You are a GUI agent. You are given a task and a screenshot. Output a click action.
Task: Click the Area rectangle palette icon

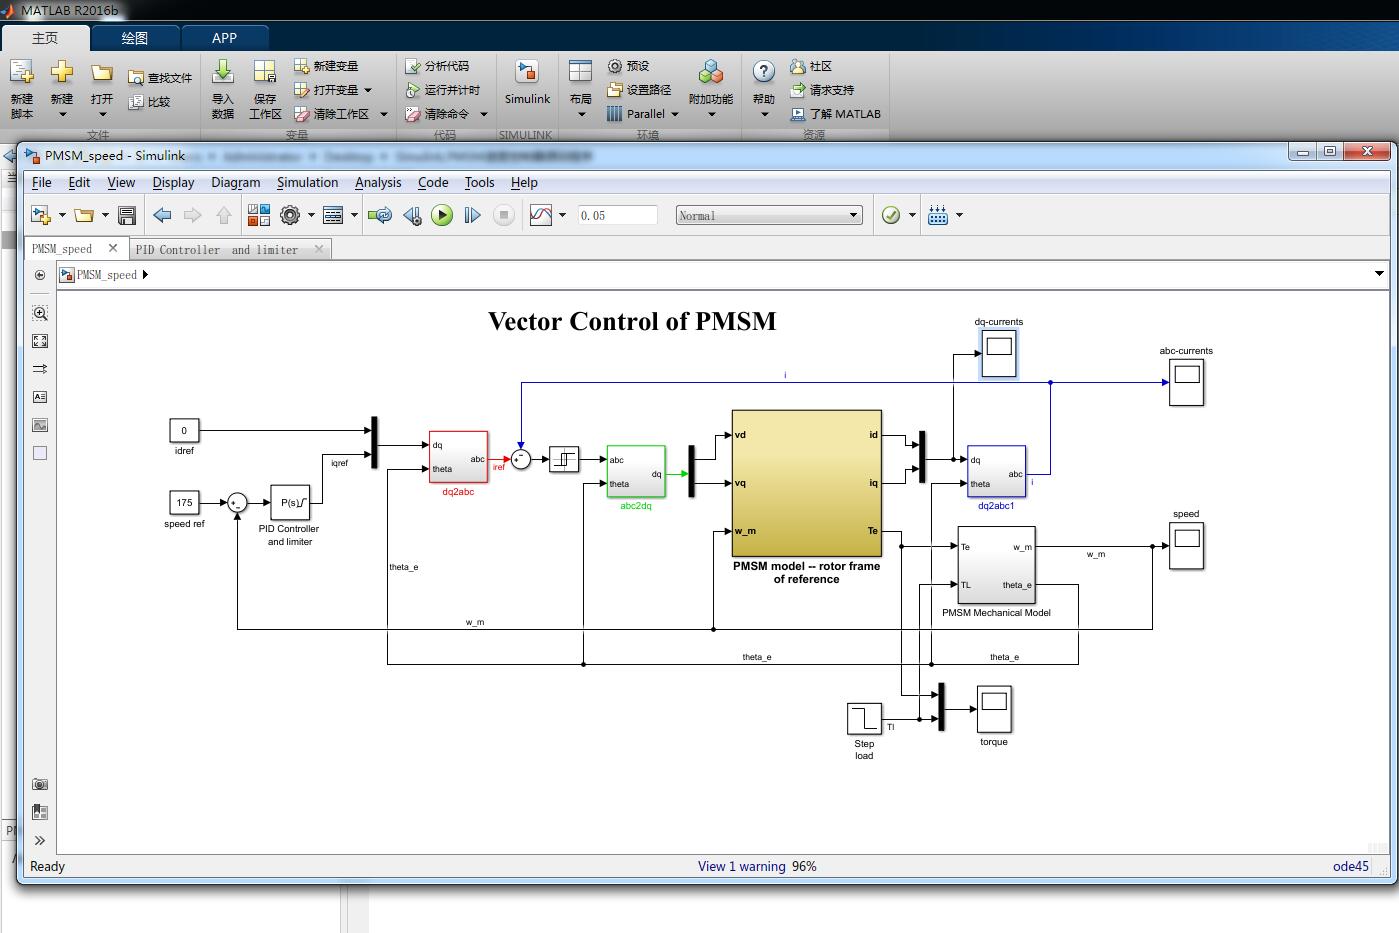[40, 453]
